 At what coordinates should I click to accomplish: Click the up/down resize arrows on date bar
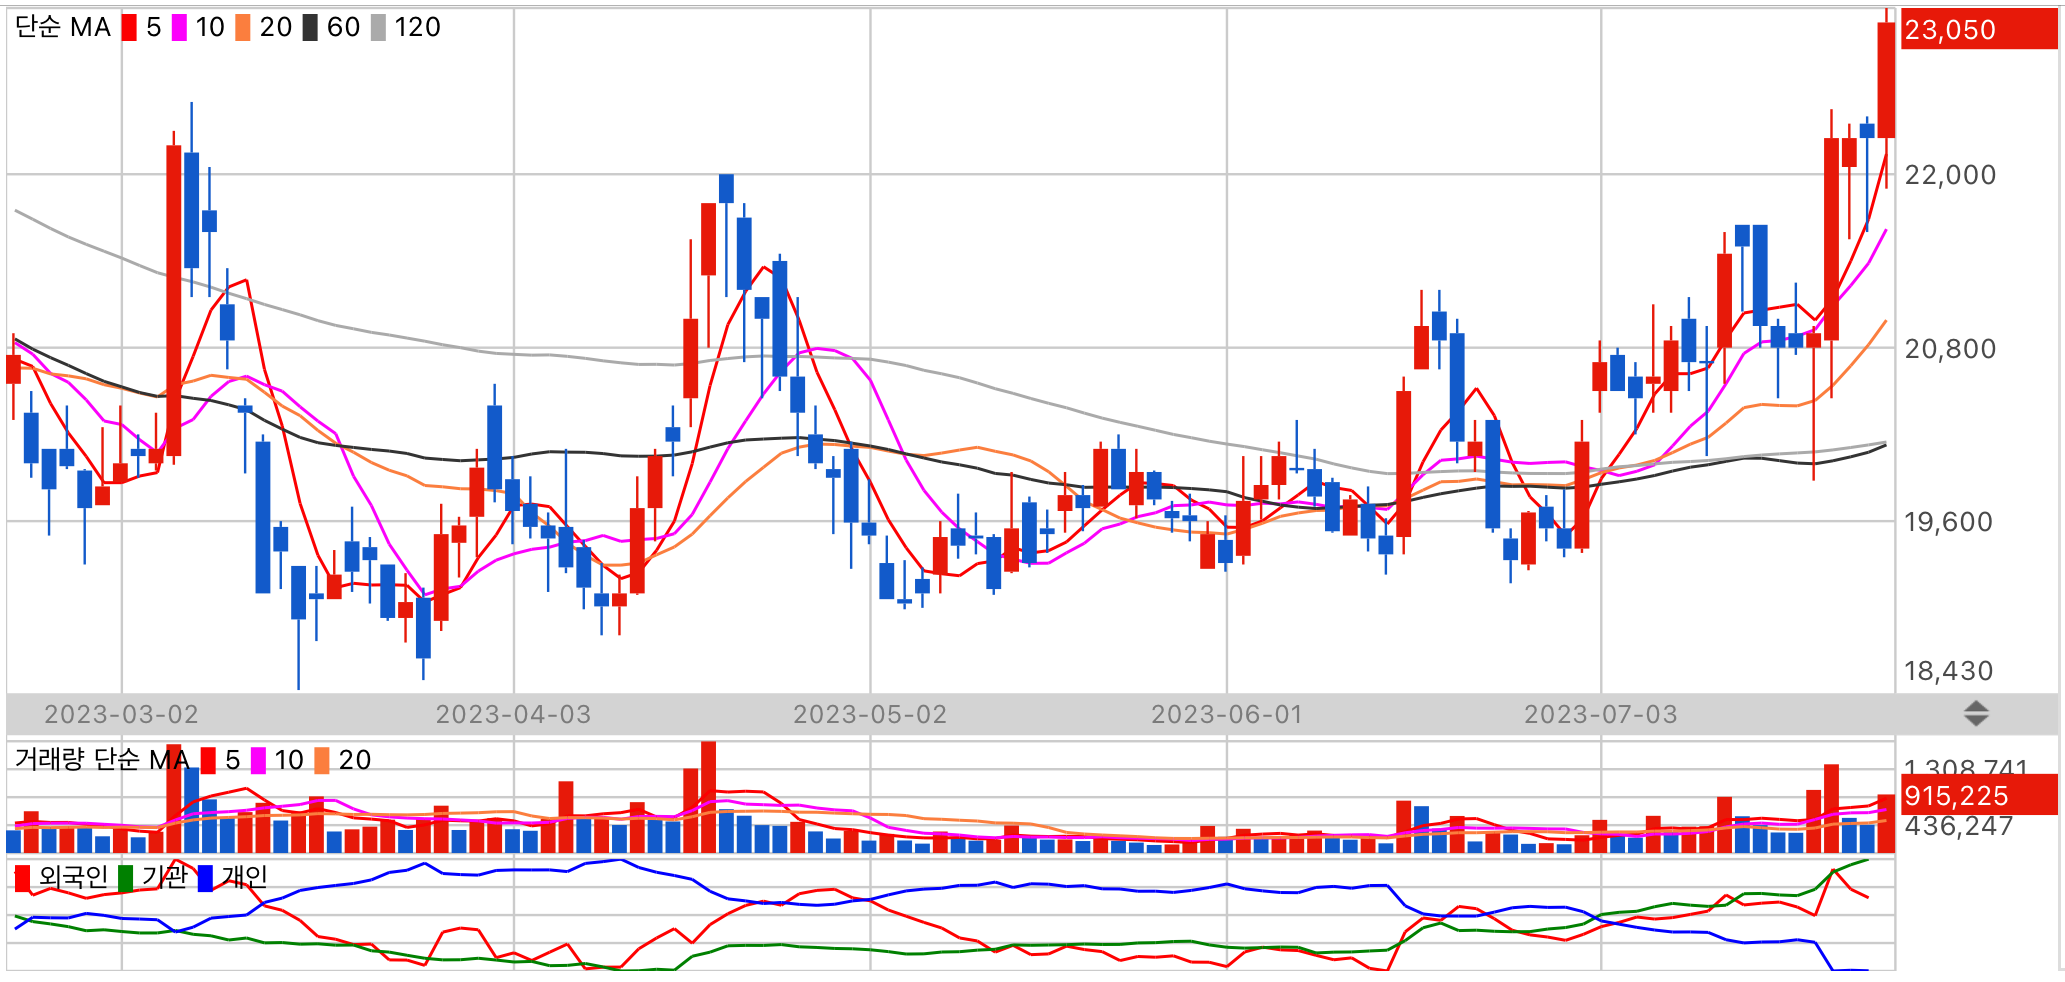[x=1976, y=713]
